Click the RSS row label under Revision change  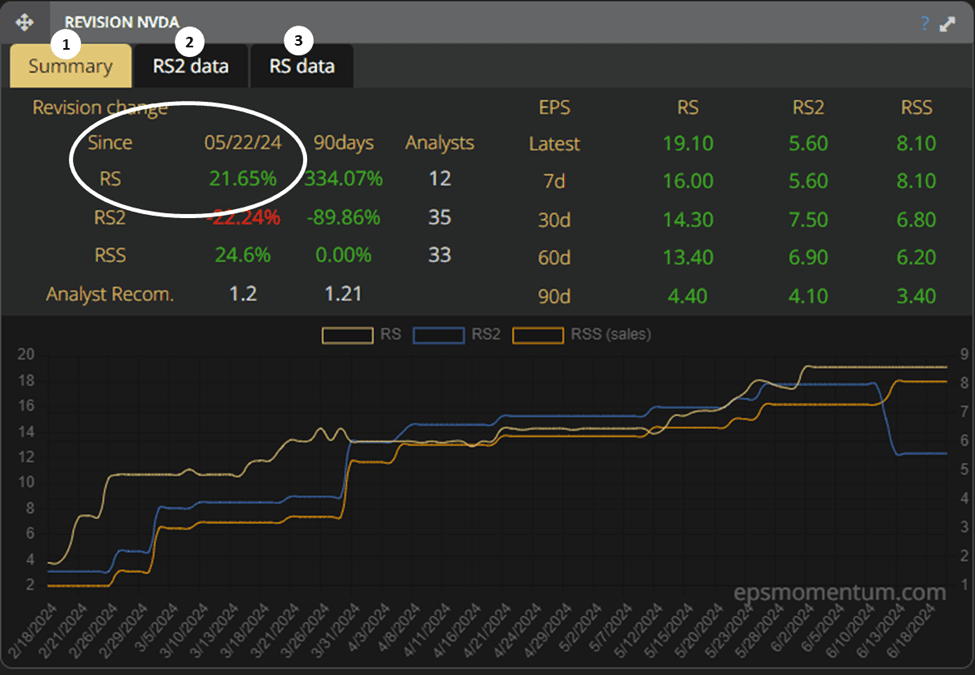click(110, 255)
